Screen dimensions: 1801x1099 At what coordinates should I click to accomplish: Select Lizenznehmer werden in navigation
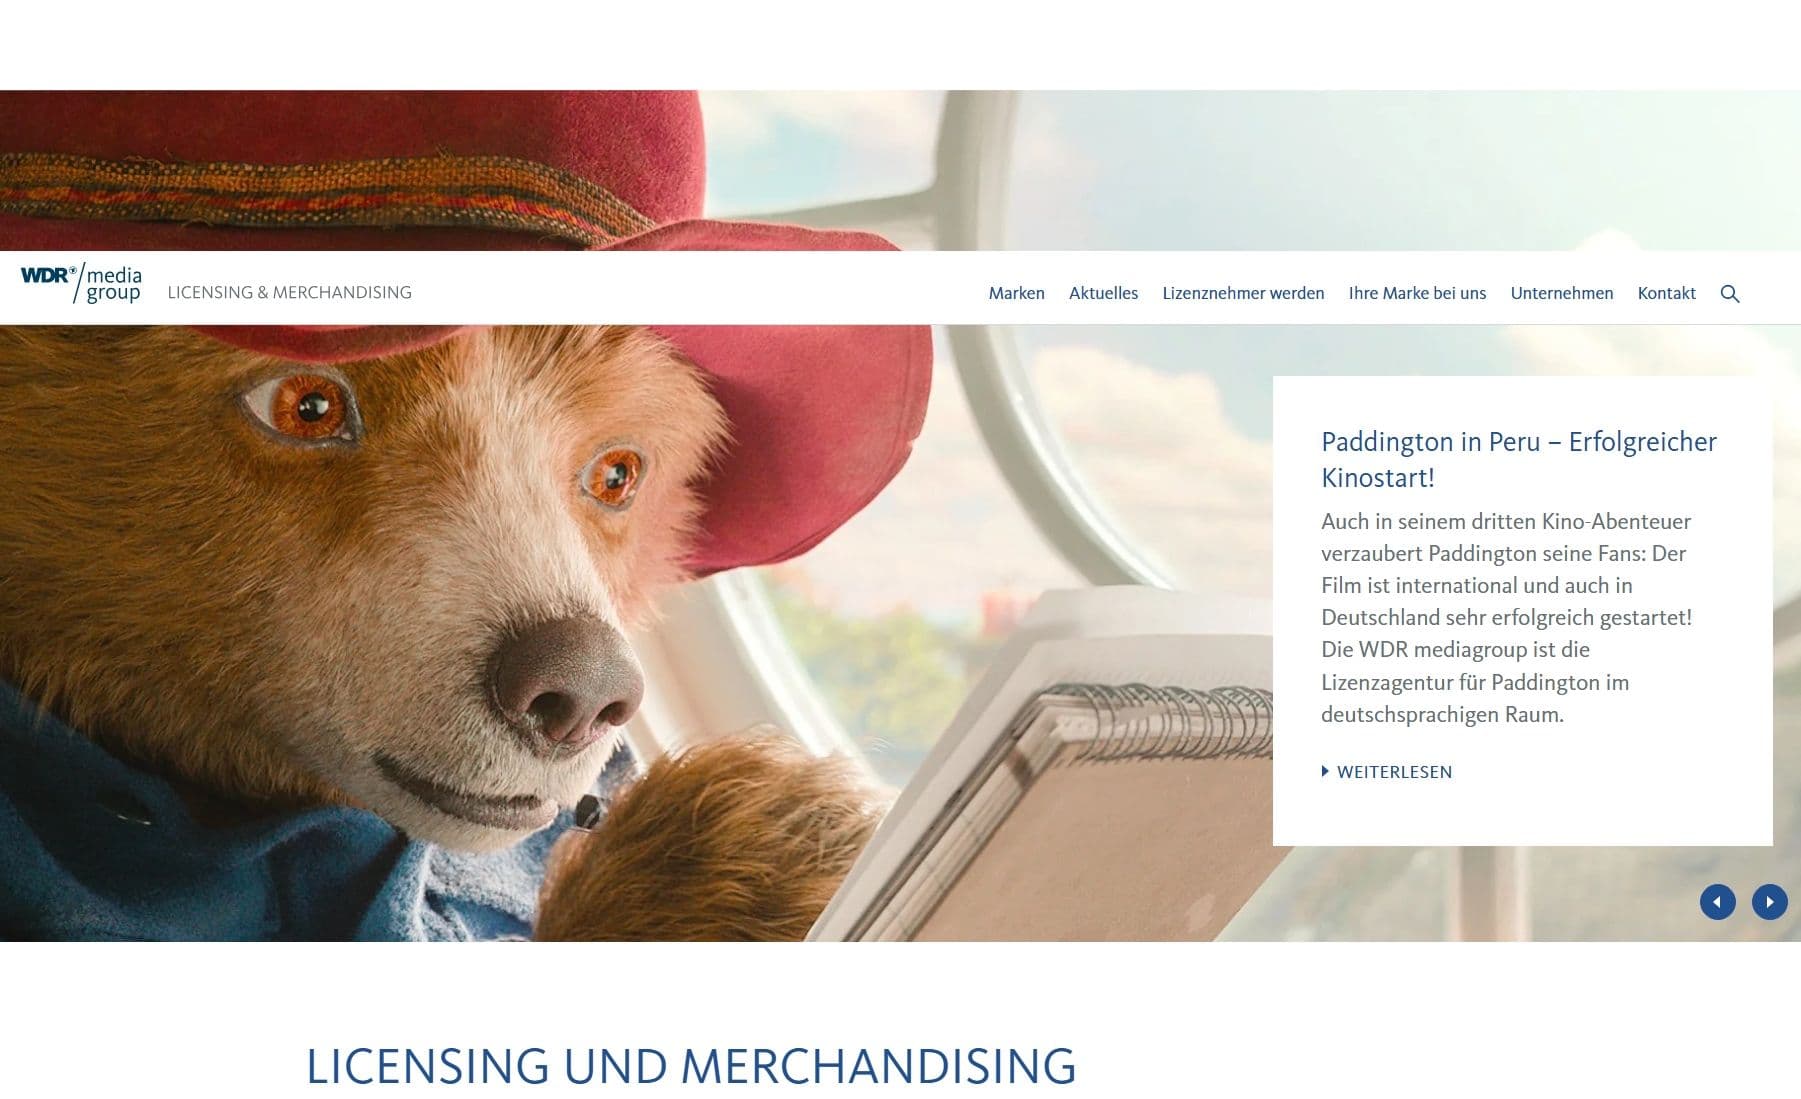[1243, 293]
